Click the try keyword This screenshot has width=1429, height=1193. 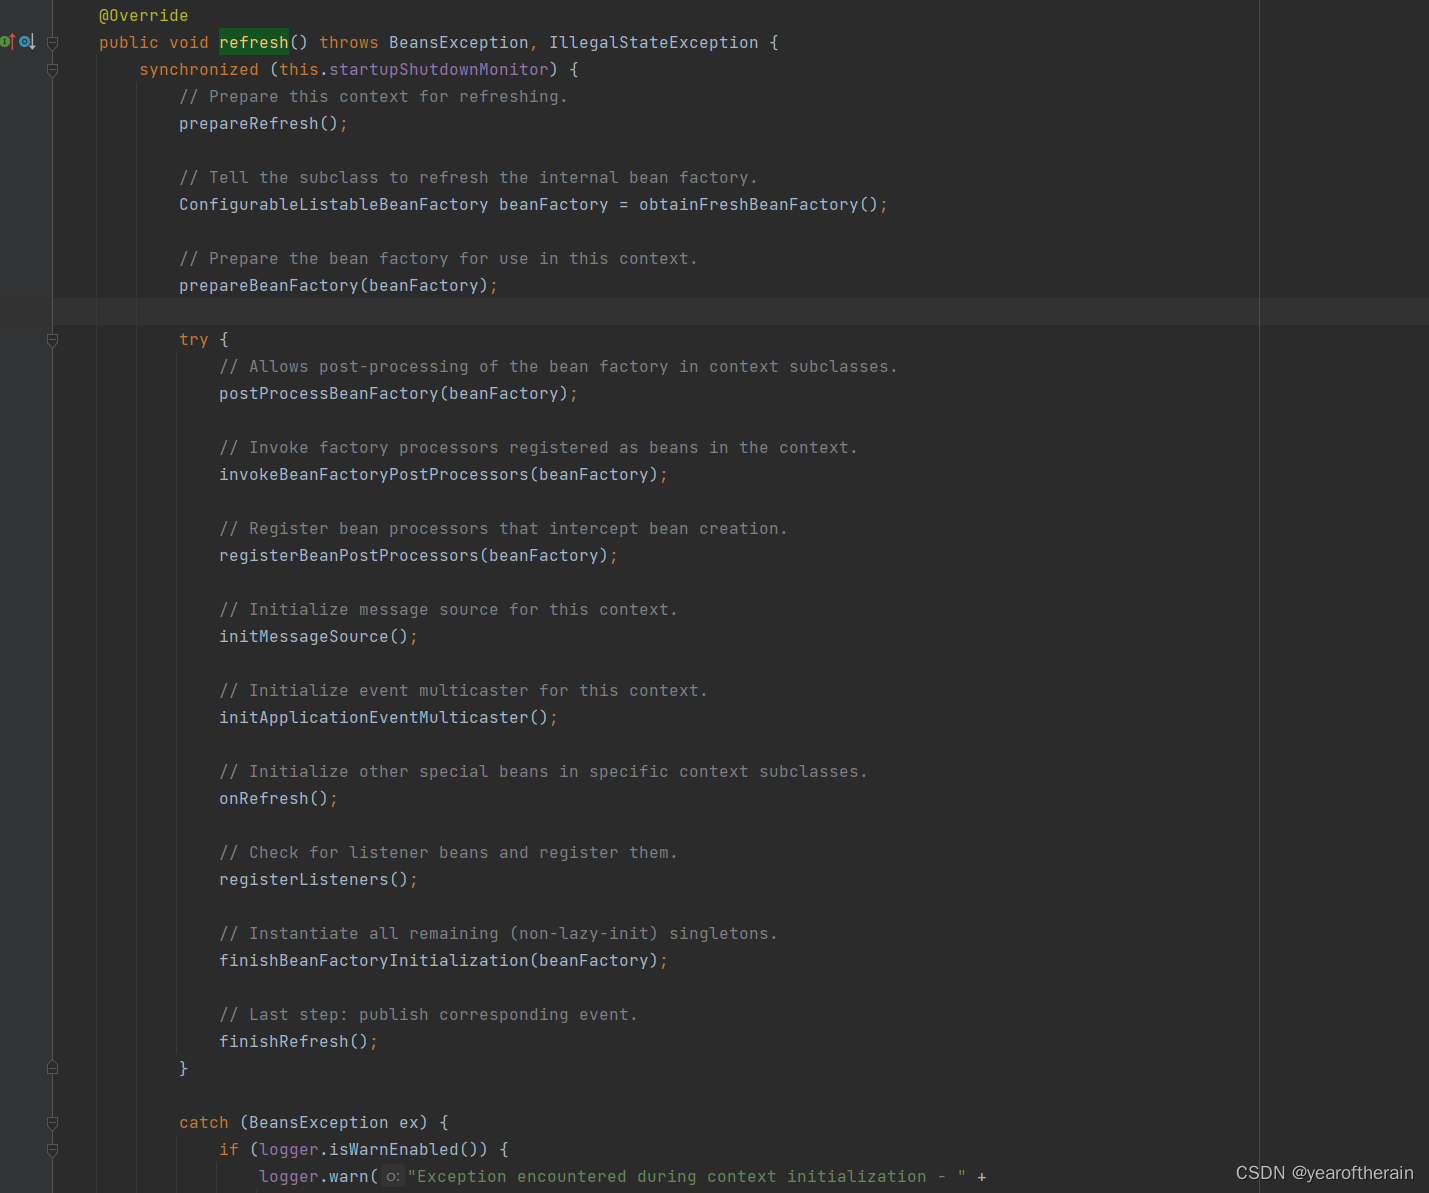[x=194, y=340]
